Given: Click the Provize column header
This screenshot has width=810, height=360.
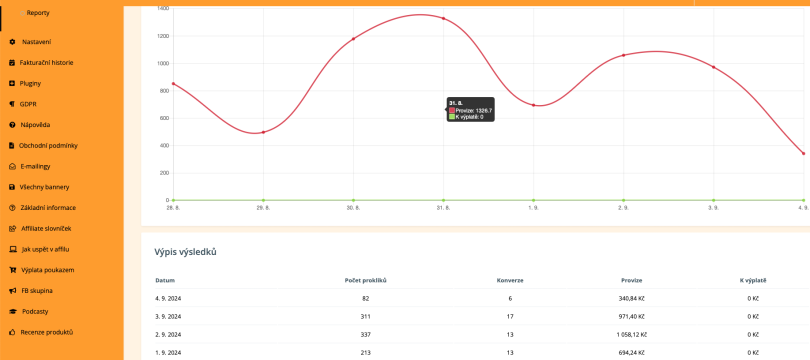Looking at the screenshot, I should click(x=632, y=280).
